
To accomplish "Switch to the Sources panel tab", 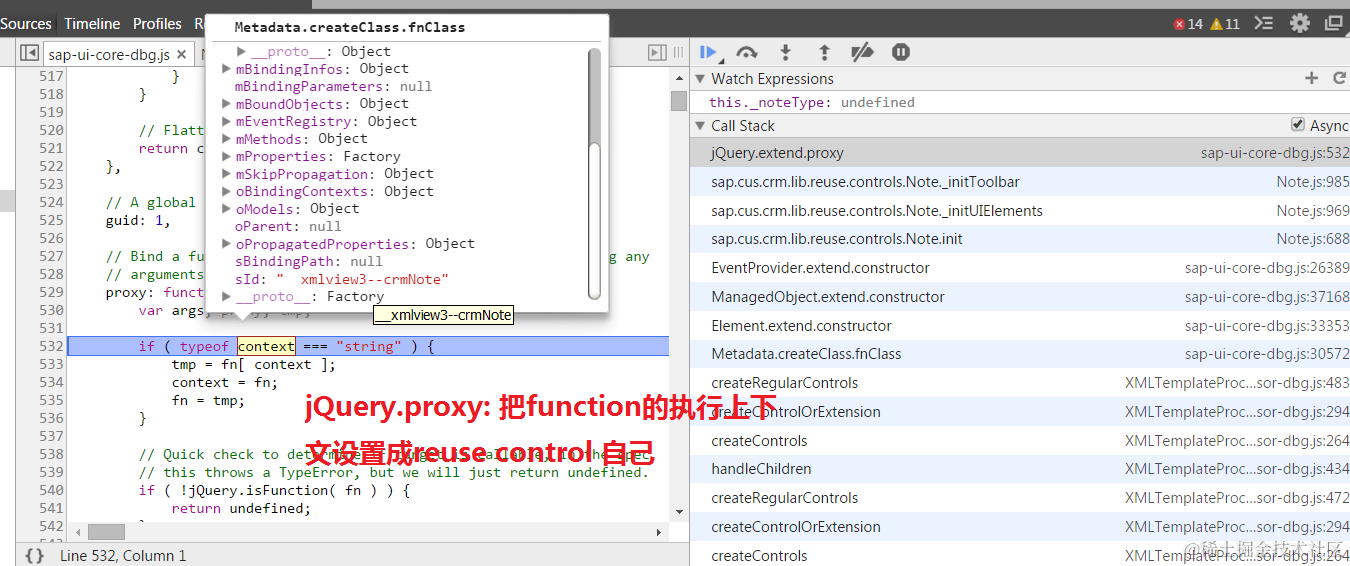I will (x=26, y=23).
